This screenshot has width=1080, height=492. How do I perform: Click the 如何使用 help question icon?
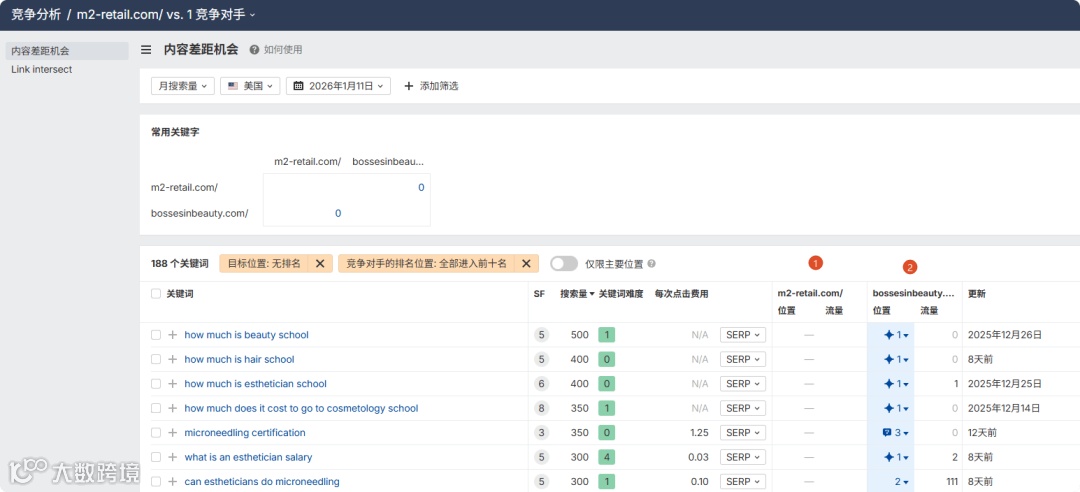coord(254,50)
